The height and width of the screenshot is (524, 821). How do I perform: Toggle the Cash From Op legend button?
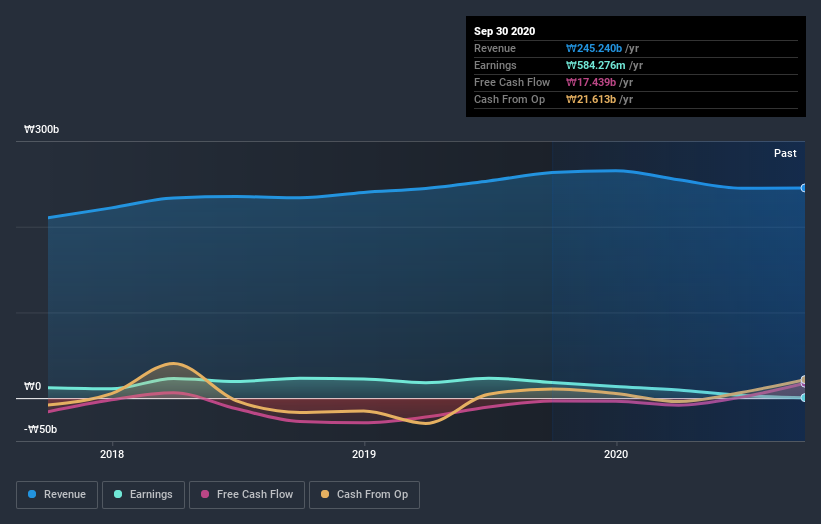pyautogui.click(x=364, y=495)
